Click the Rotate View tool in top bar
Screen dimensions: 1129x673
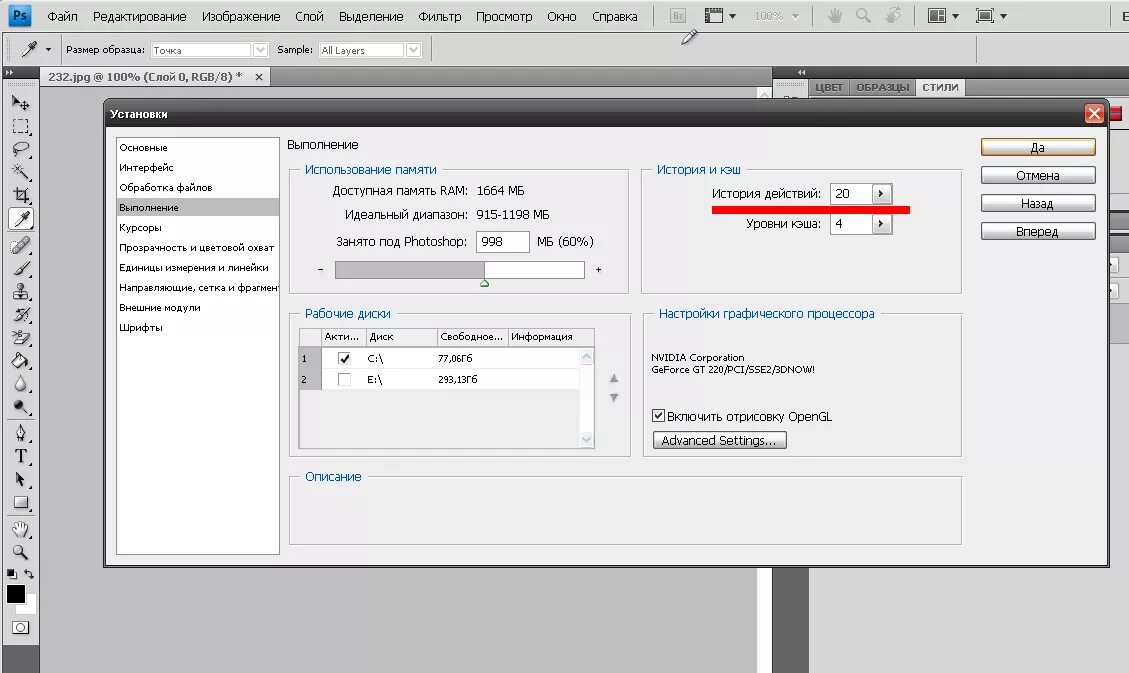point(893,15)
